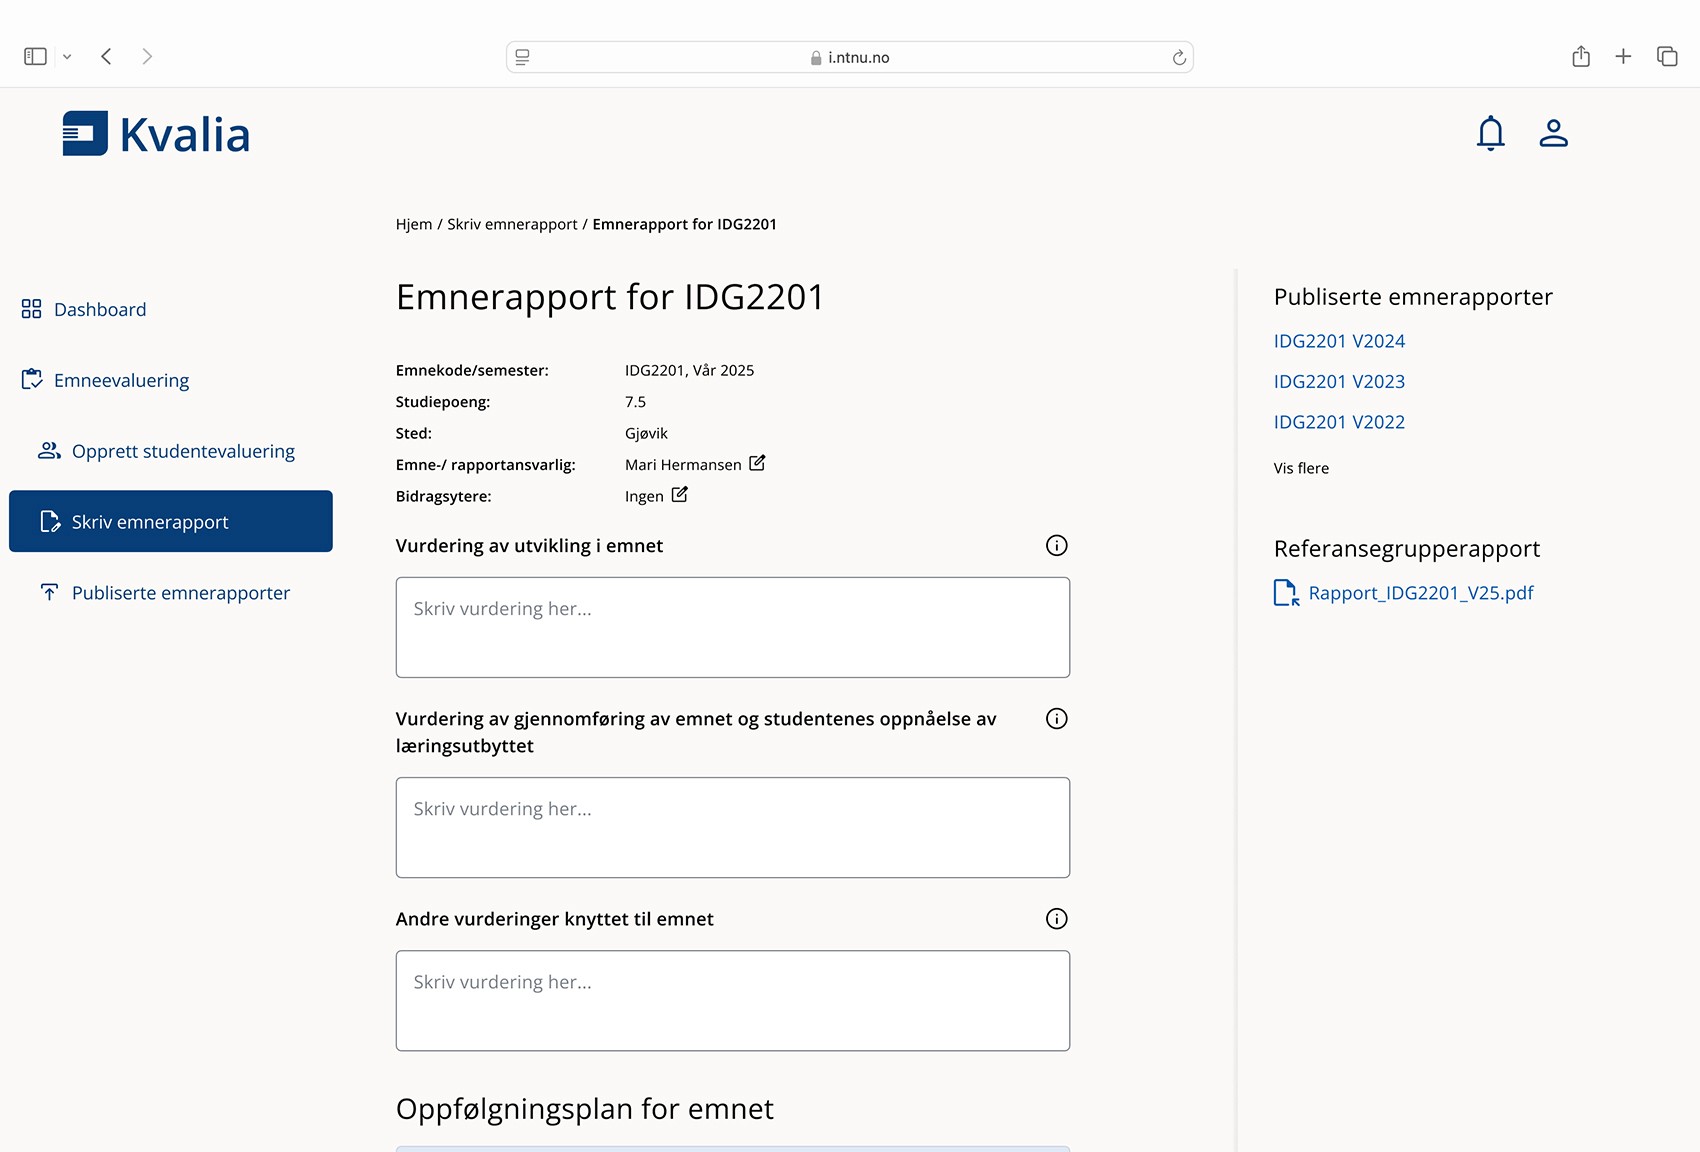Click the Opprett studentevaluering people icon
The height and width of the screenshot is (1152, 1700).
coord(49,451)
